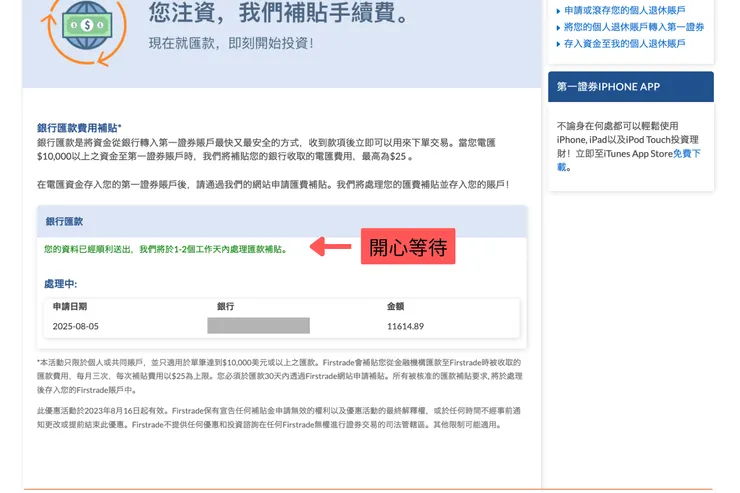Click the arrow bullet beside 存入資金至我的個人退休賬戶

pos(558,44)
